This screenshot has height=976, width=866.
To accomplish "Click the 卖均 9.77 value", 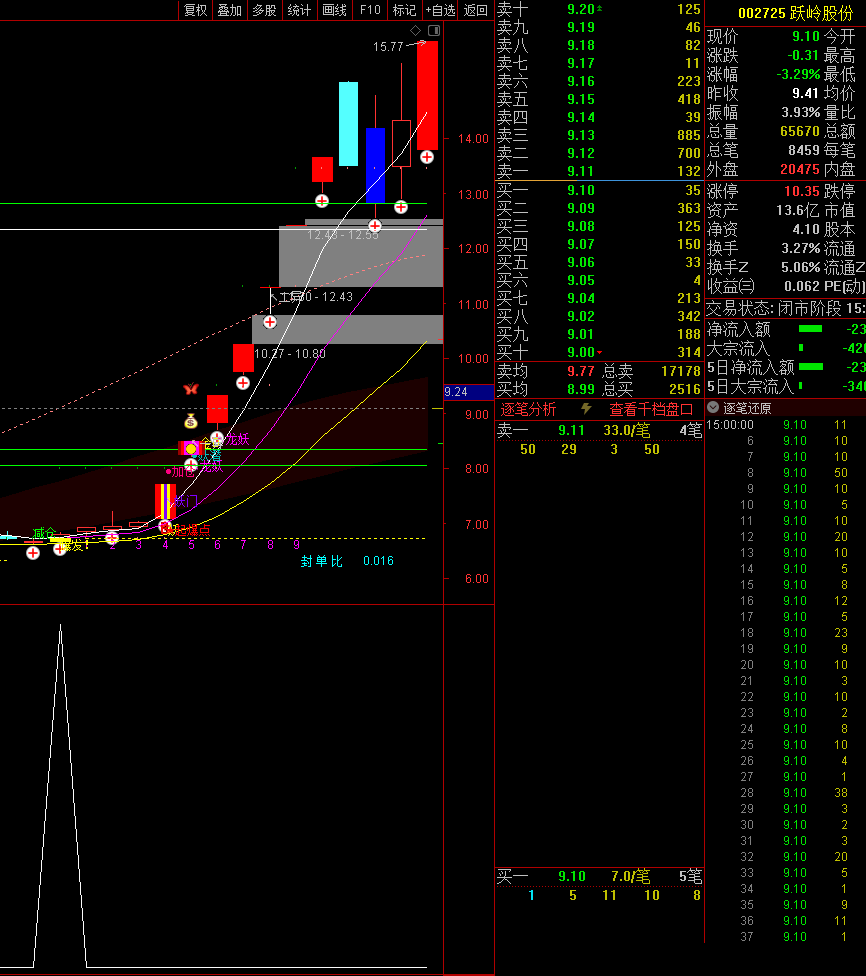I will (x=580, y=372).
